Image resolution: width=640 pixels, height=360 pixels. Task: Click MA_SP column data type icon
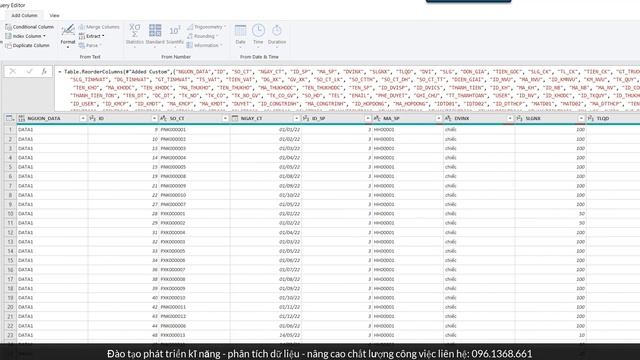point(377,118)
